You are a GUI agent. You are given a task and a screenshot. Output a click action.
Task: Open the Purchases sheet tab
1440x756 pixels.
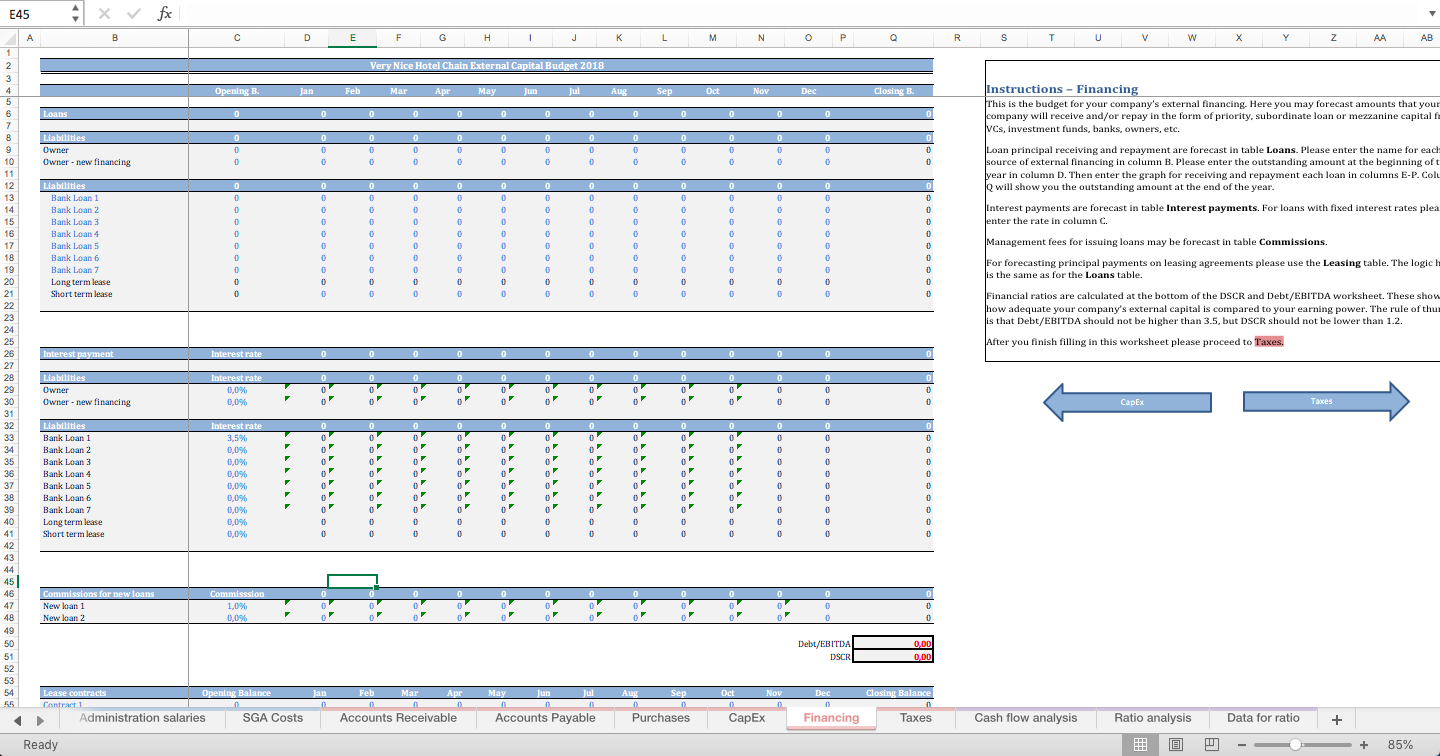[x=661, y=718]
